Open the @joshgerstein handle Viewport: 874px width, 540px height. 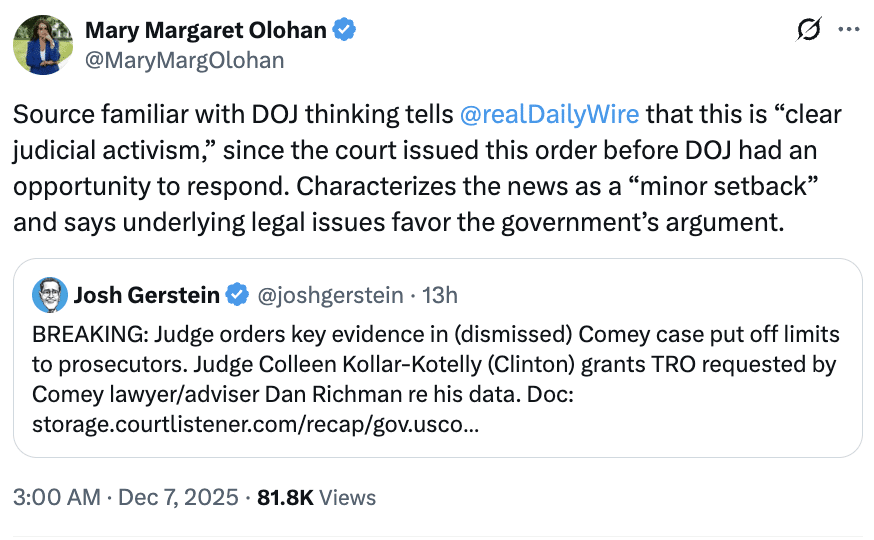point(331,295)
